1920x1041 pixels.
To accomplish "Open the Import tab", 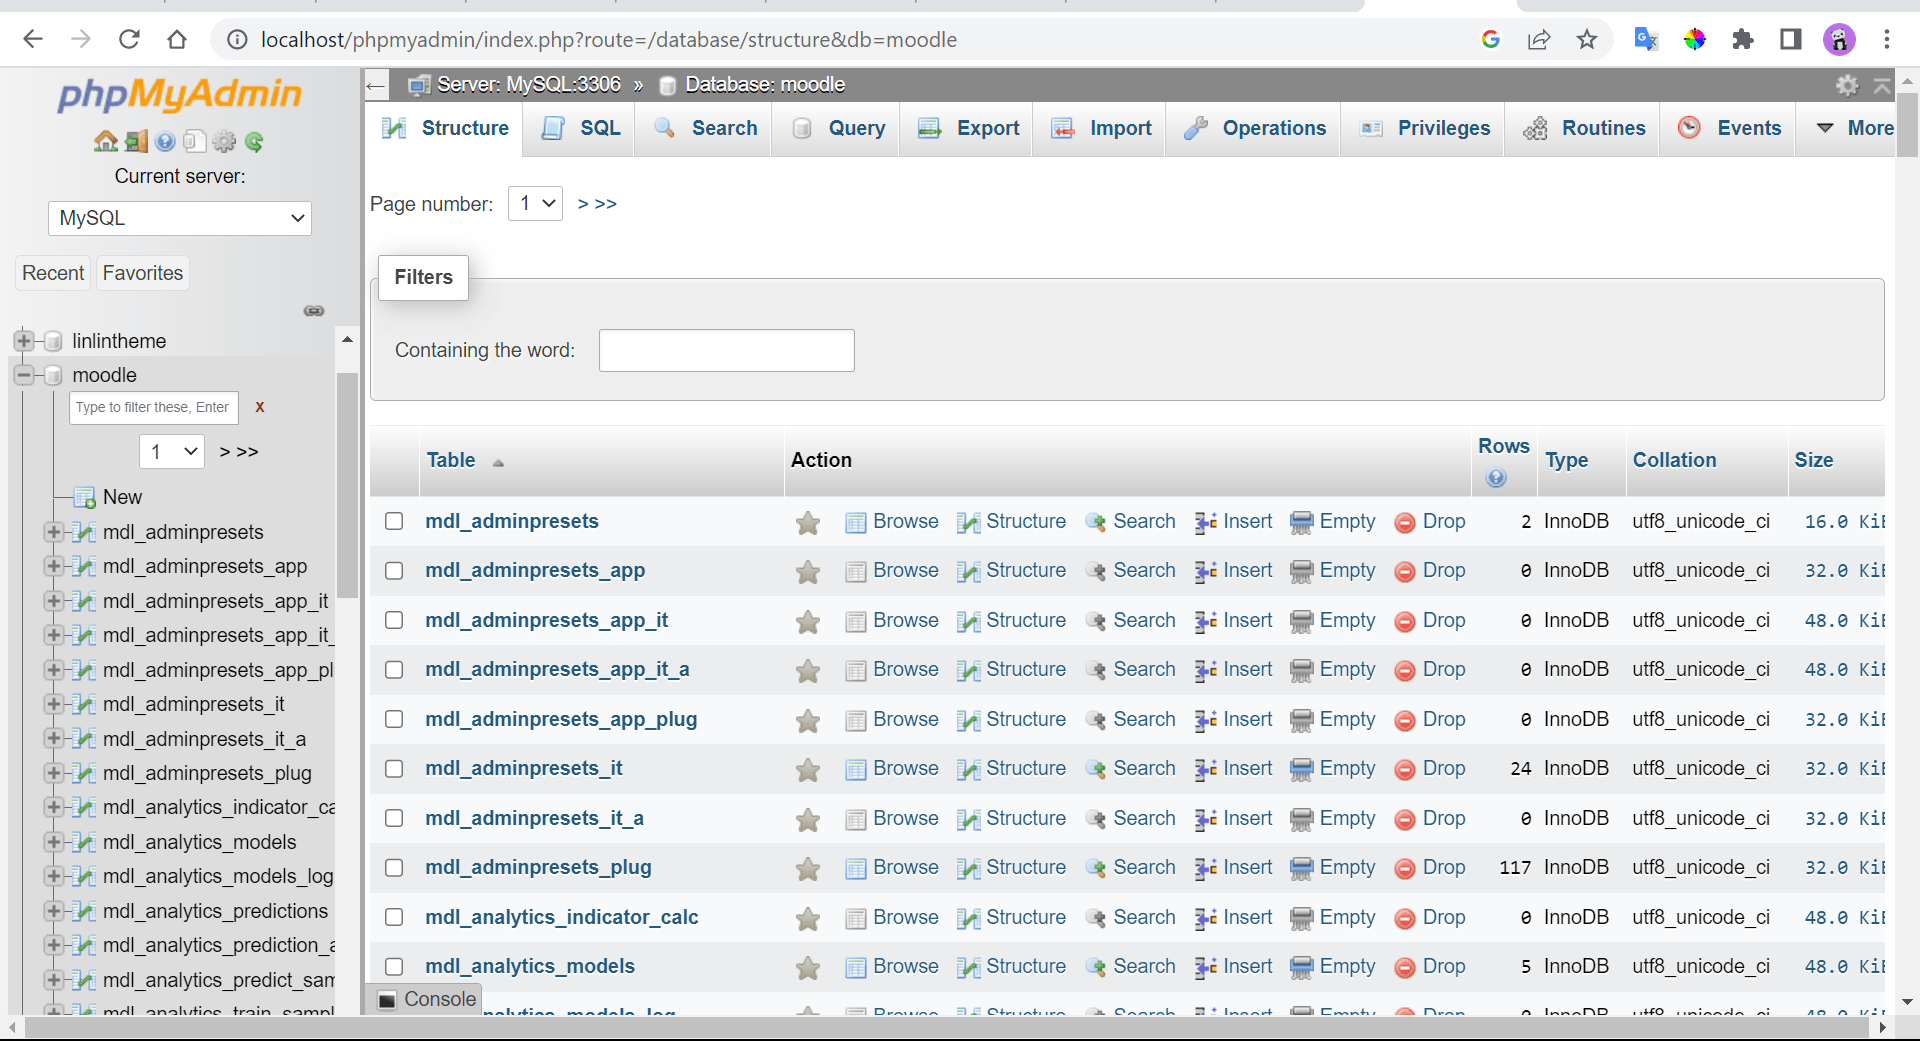I will (x=1101, y=128).
